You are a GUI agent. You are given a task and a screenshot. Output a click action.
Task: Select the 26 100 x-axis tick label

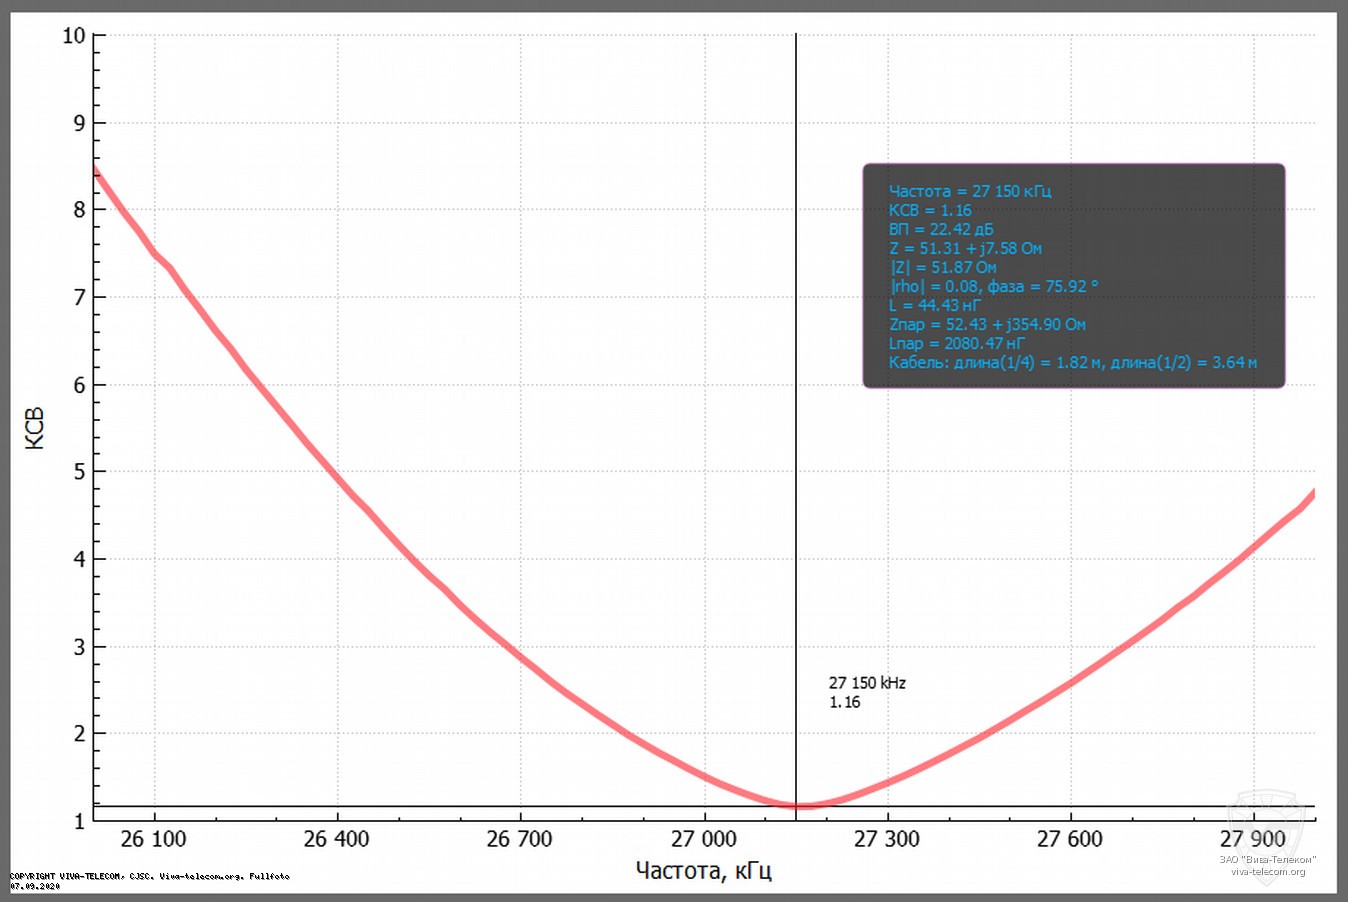click(153, 839)
